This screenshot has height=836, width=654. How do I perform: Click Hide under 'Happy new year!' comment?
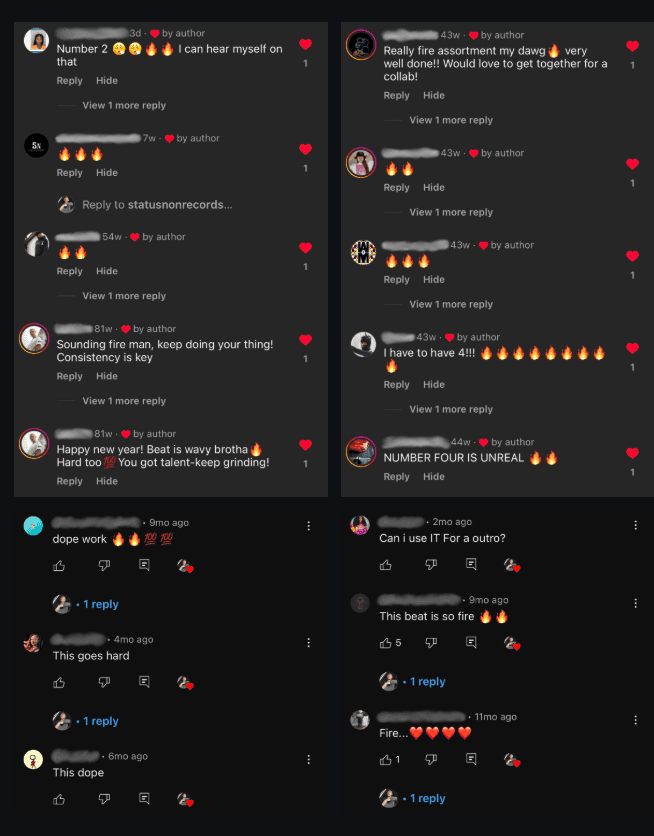click(107, 481)
